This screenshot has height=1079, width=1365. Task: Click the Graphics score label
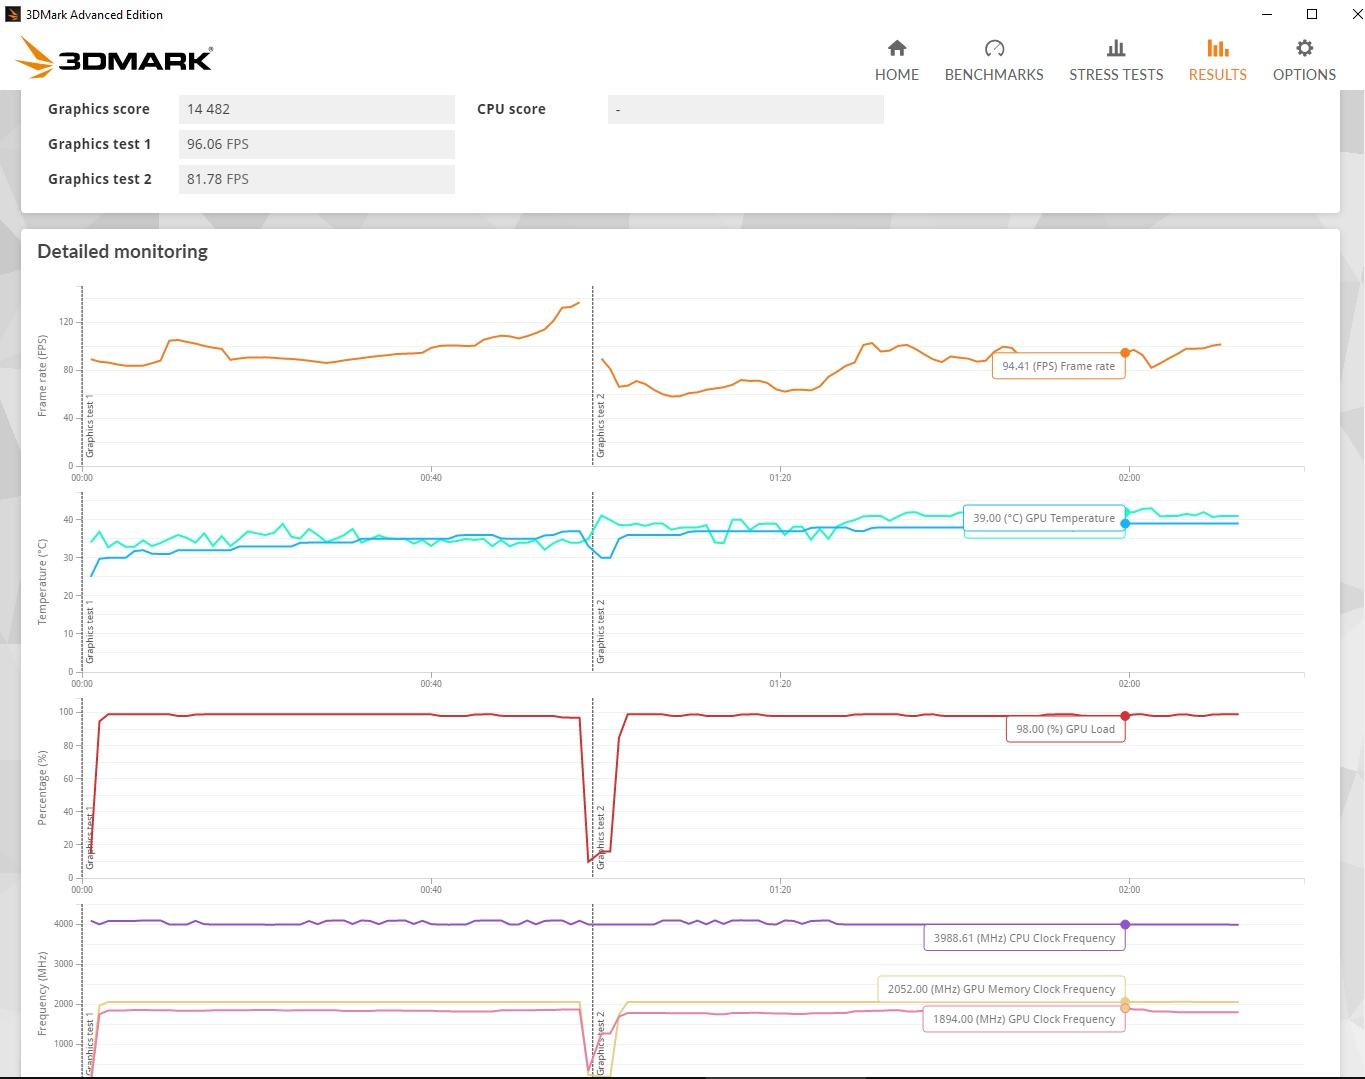(99, 109)
